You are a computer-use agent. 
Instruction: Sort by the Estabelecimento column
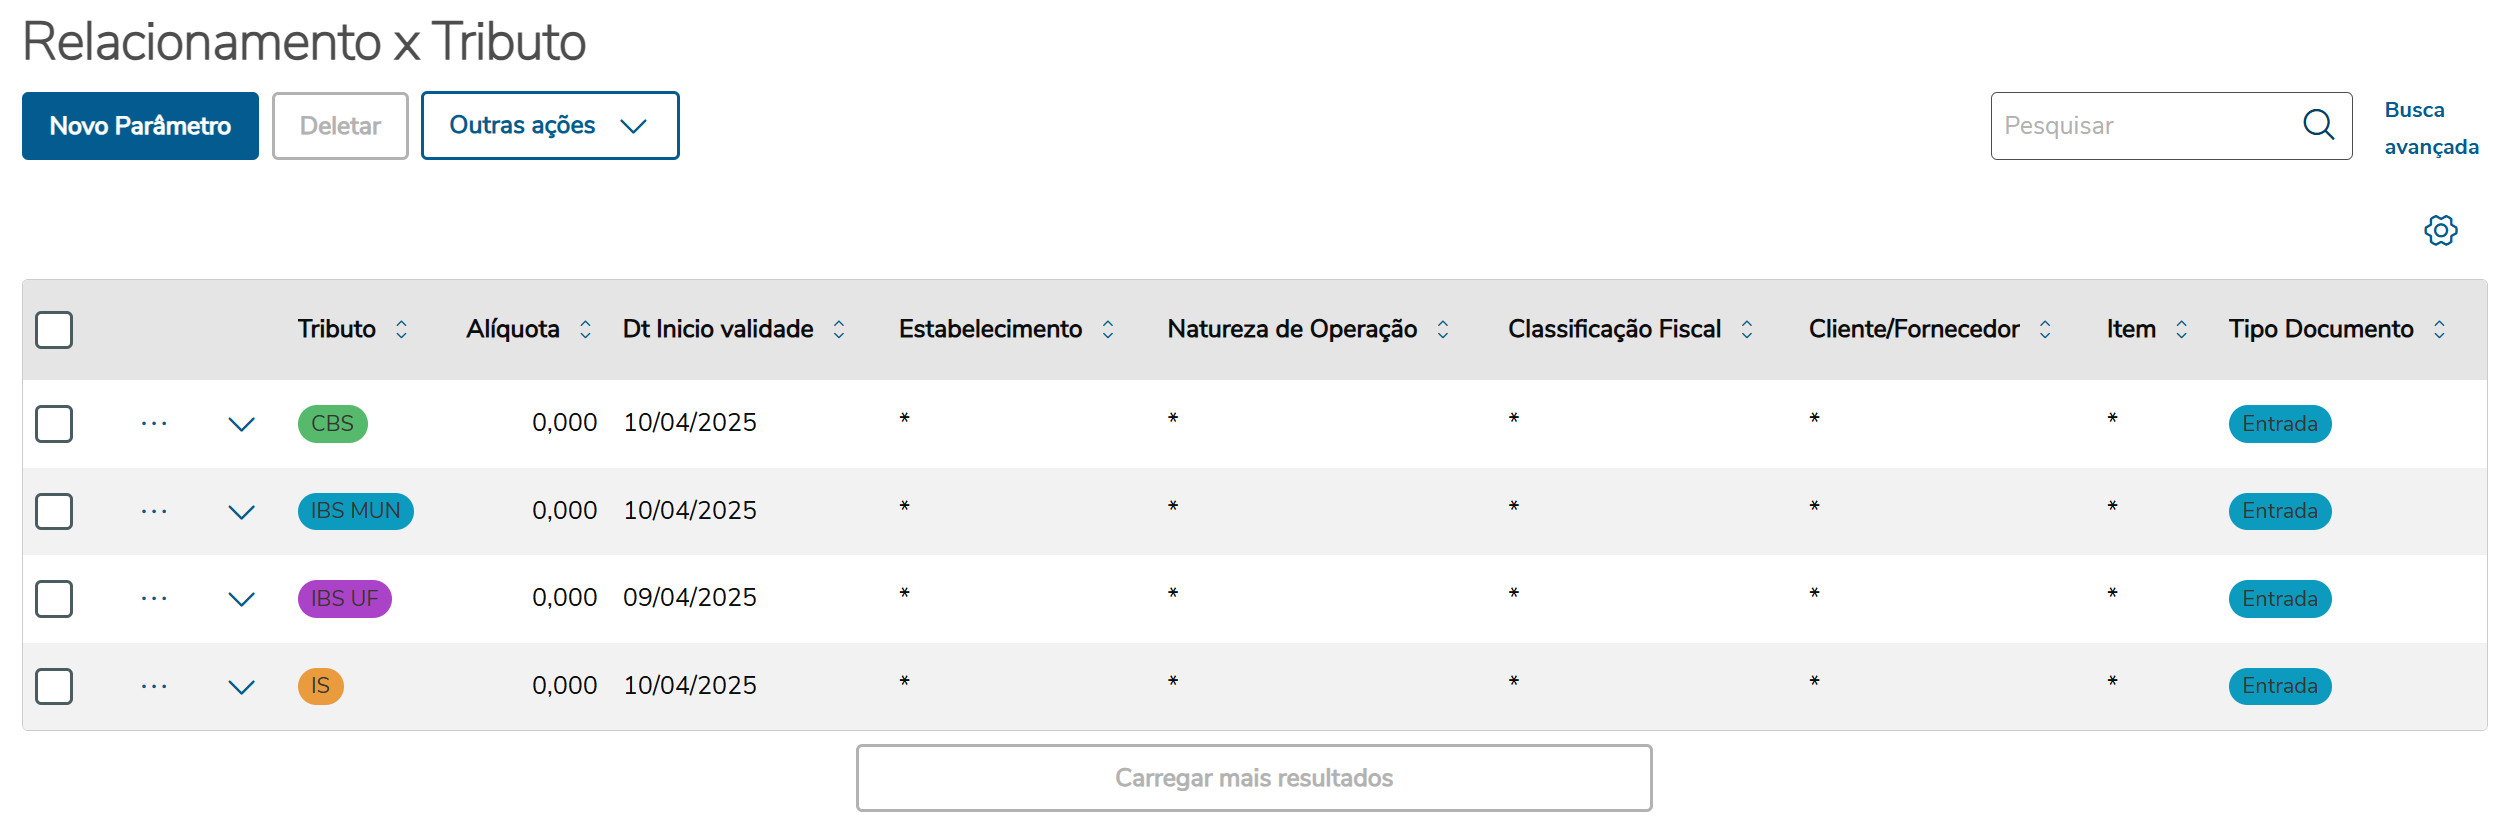(x=1107, y=329)
